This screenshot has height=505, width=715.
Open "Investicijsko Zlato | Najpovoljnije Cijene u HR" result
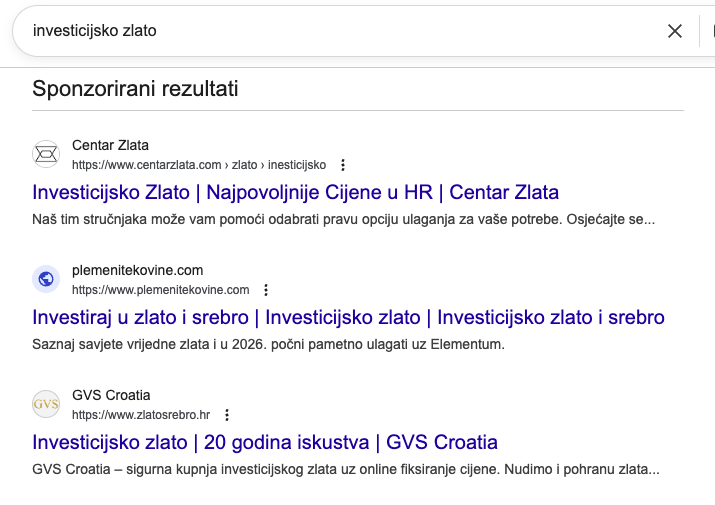[295, 192]
